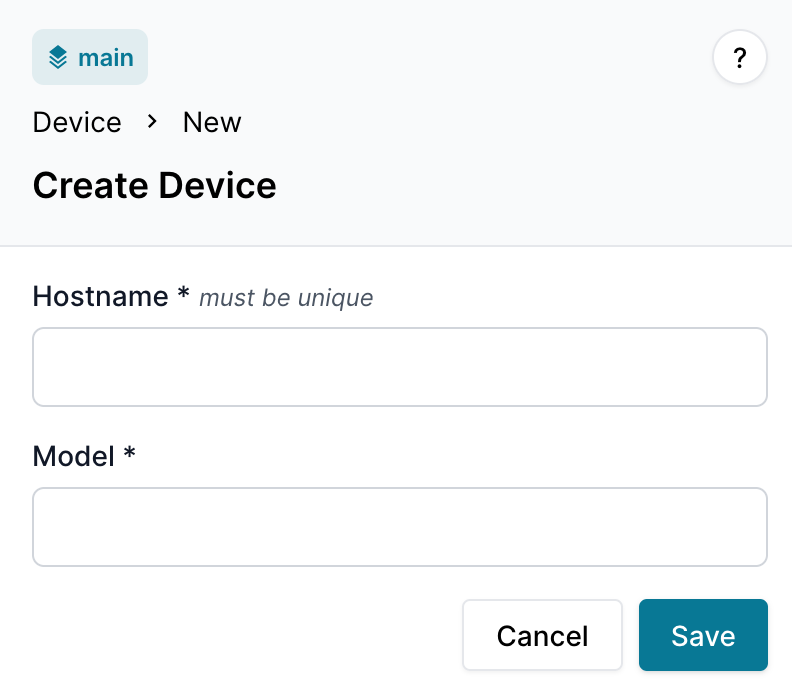This screenshot has width=792, height=698.
Task: Click the word 'must' in hostname hint
Action: pyautogui.click(x=222, y=298)
